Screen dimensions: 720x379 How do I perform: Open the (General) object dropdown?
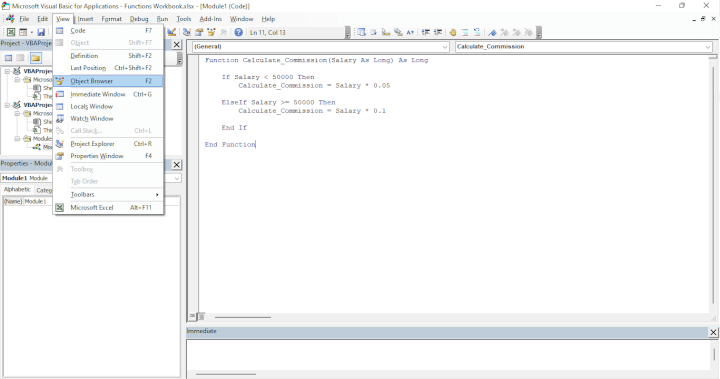[444, 46]
